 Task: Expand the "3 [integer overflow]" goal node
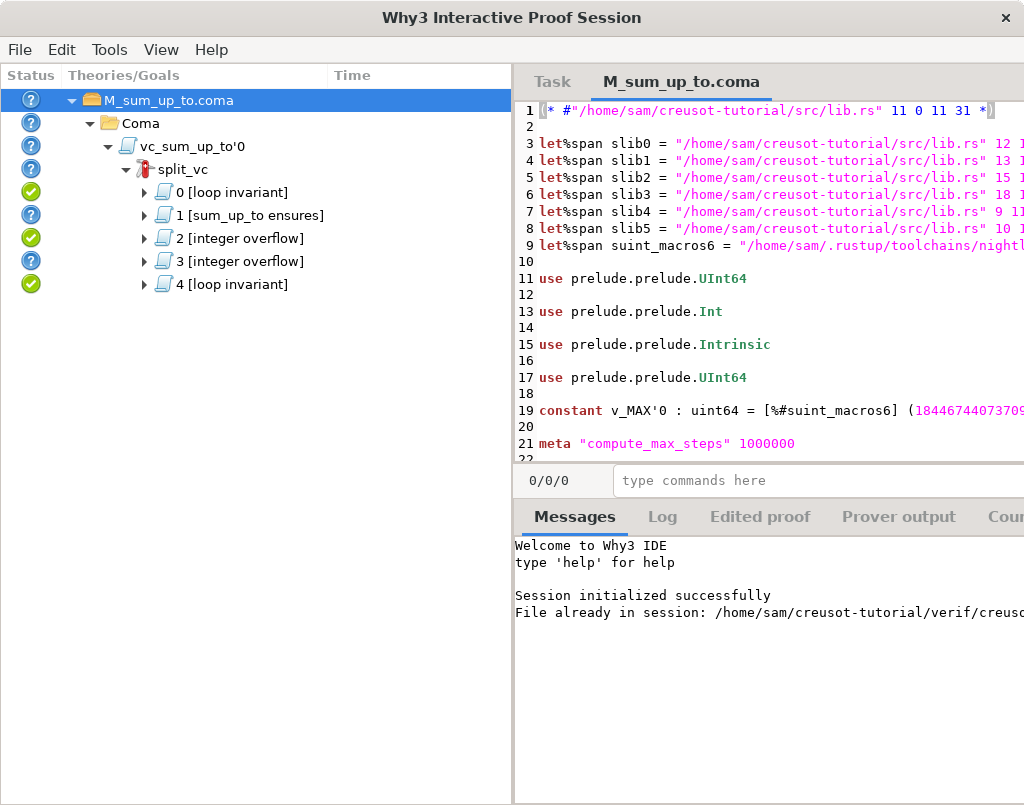[145, 261]
